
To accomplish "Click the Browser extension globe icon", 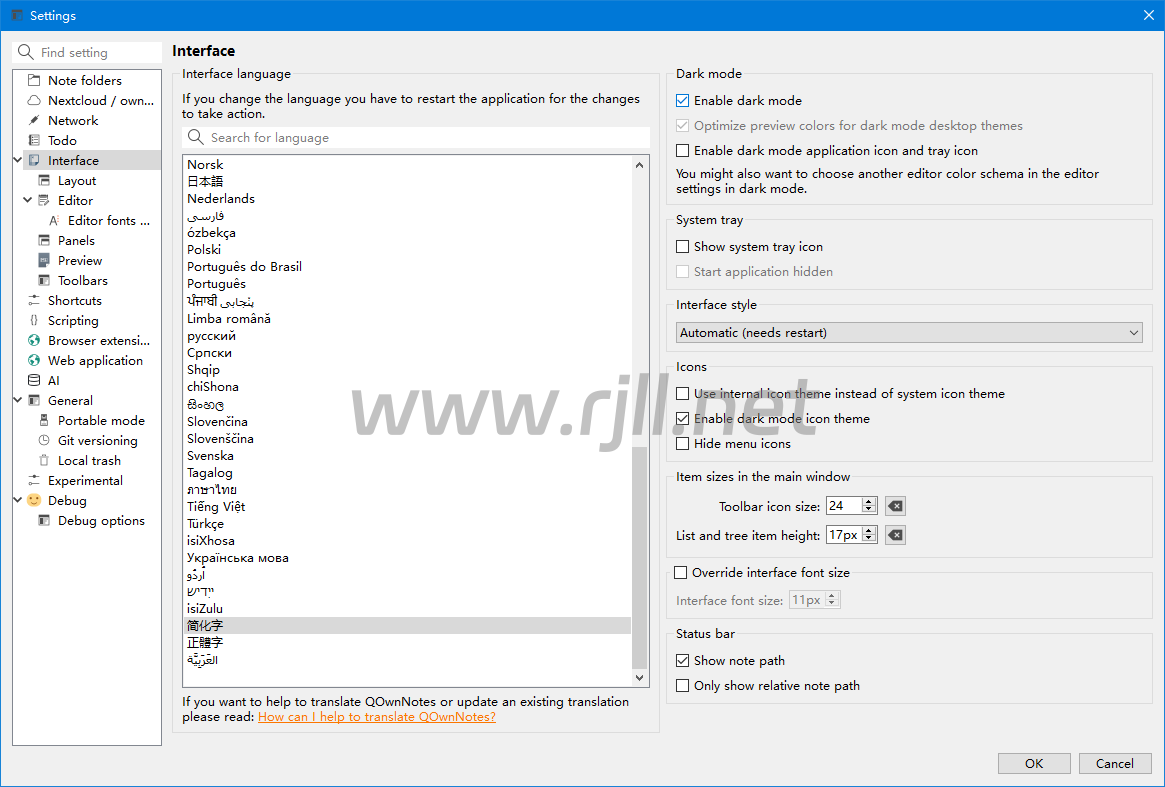I will pos(34,341).
